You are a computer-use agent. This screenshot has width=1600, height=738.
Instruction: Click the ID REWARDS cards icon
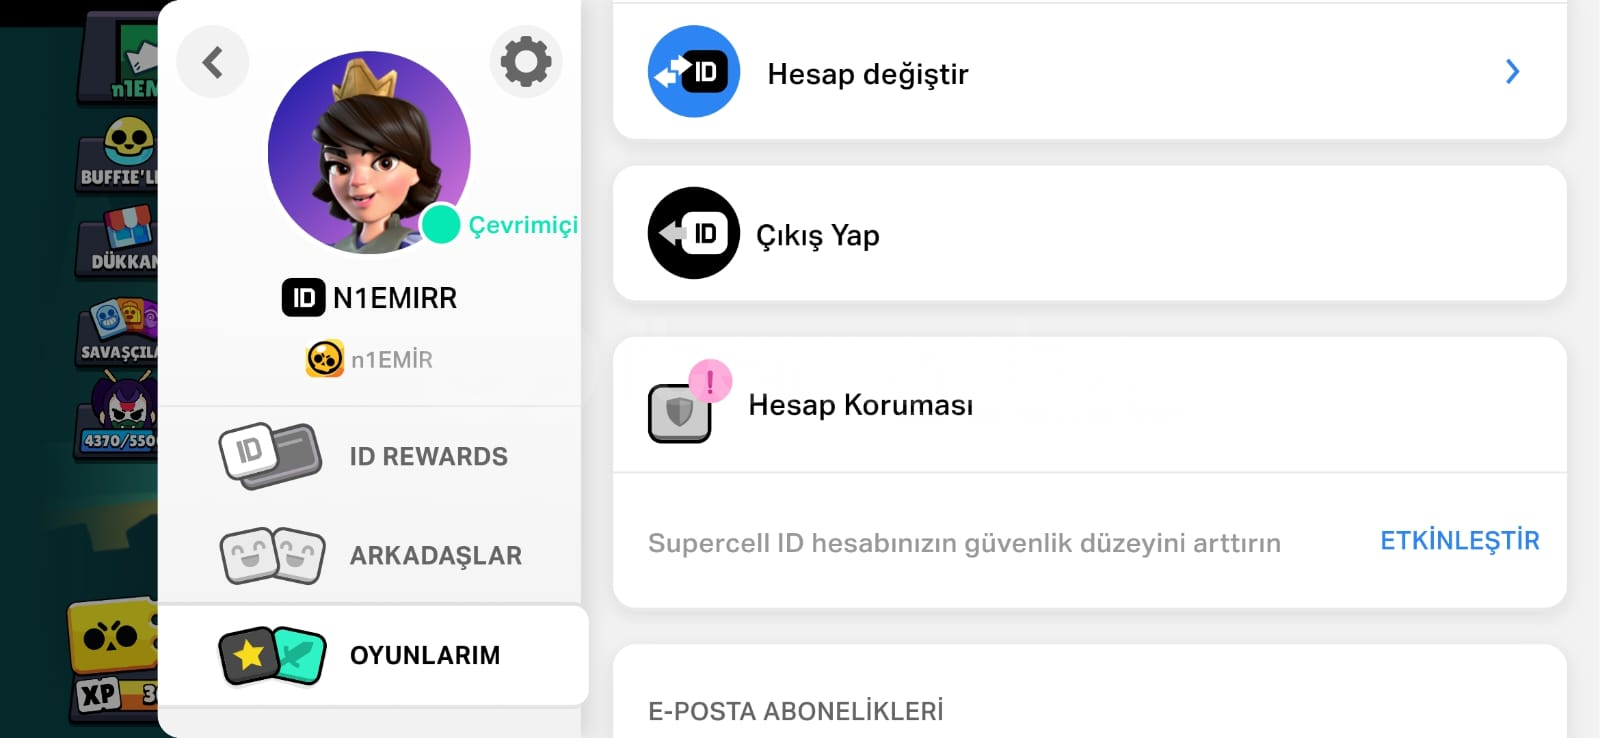(x=270, y=456)
